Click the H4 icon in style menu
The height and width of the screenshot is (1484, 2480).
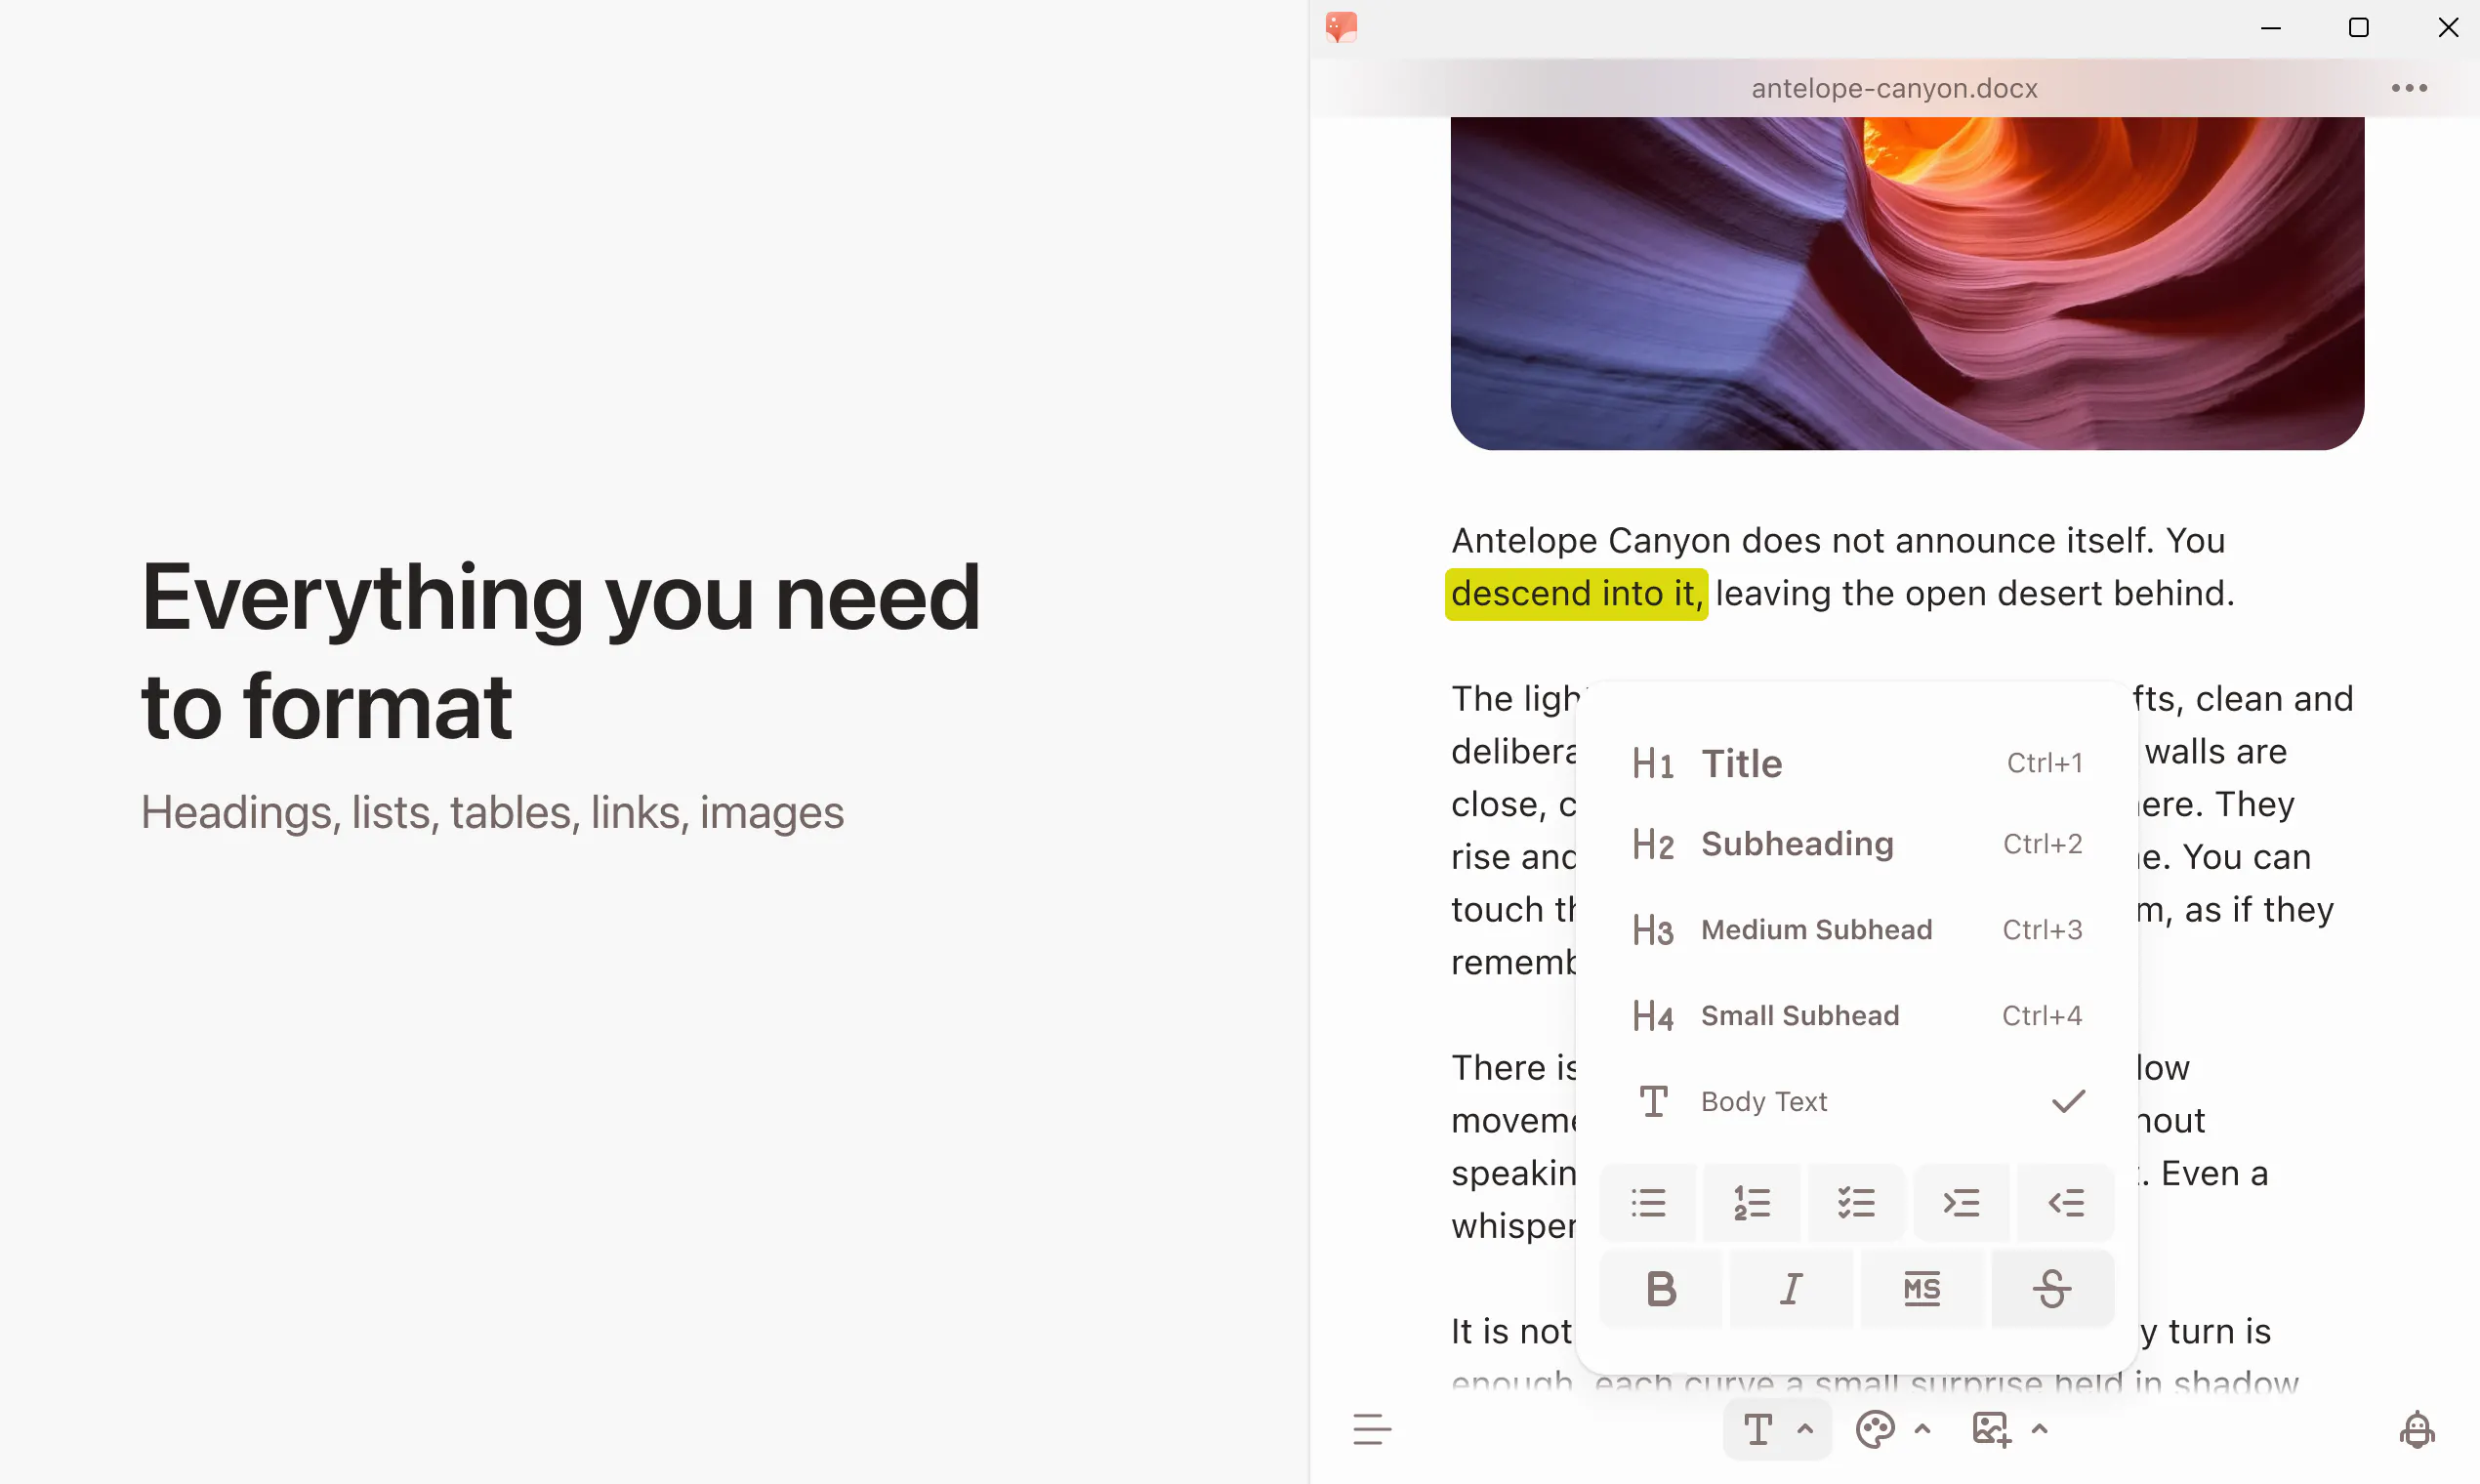pyautogui.click(x=1652, y=1017)
